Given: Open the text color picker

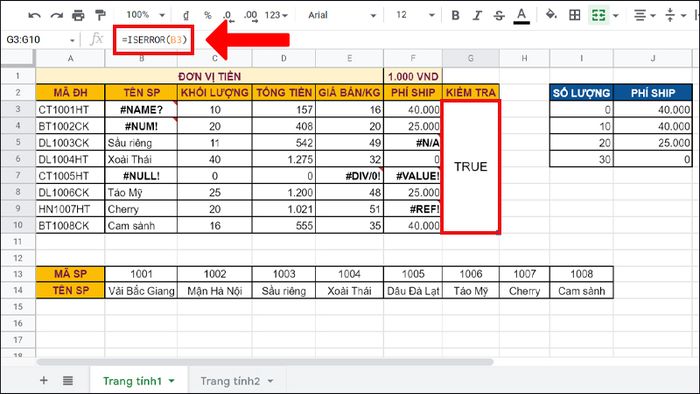Looking at the screenshot, I should point(521,16).
